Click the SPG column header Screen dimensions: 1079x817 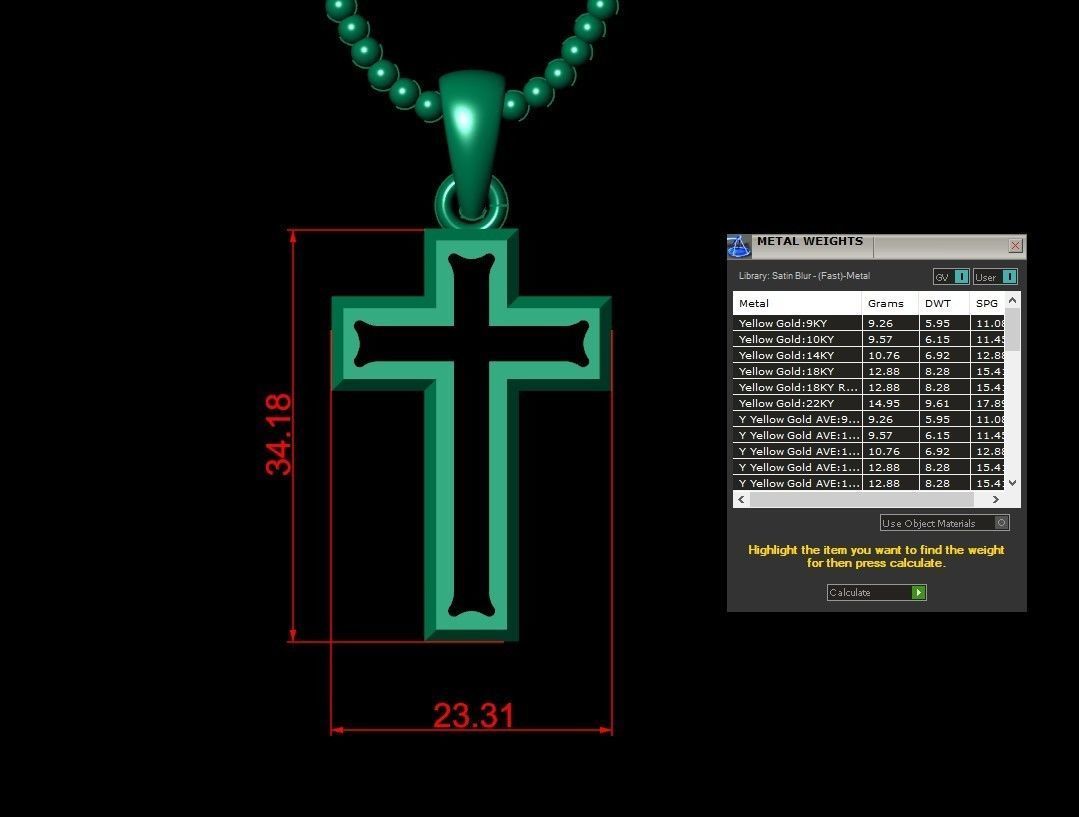pyautogui.click(x=987, y=304)
